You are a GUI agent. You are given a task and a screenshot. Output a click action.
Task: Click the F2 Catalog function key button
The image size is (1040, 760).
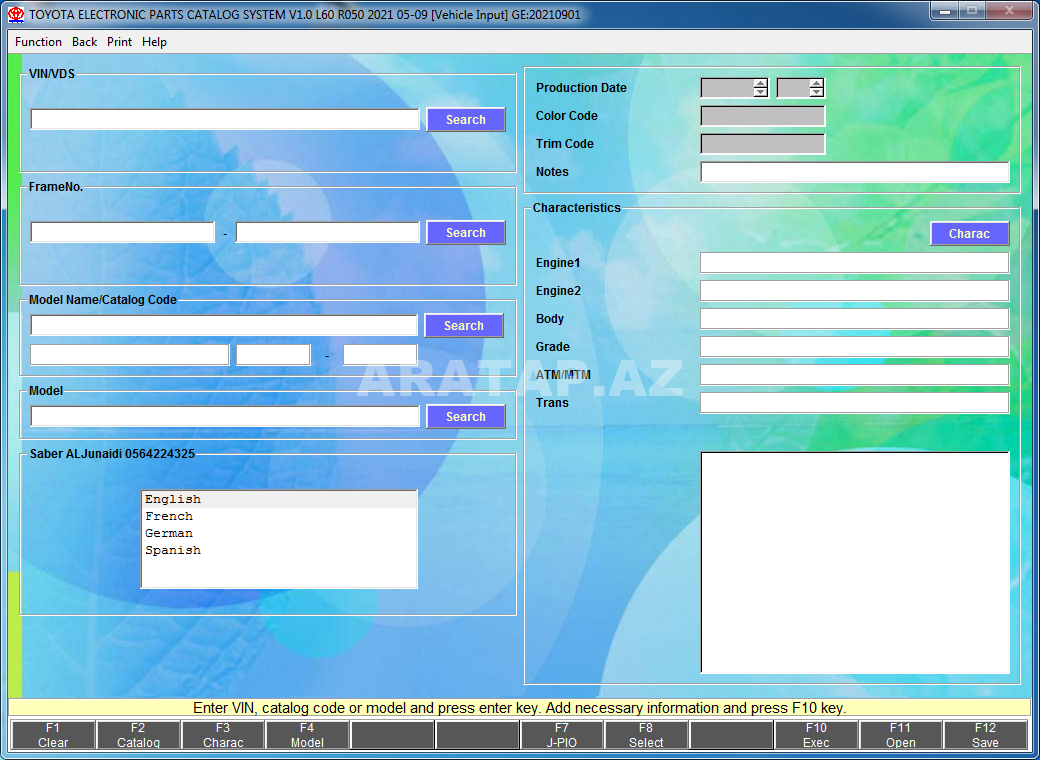coord(138,735)
